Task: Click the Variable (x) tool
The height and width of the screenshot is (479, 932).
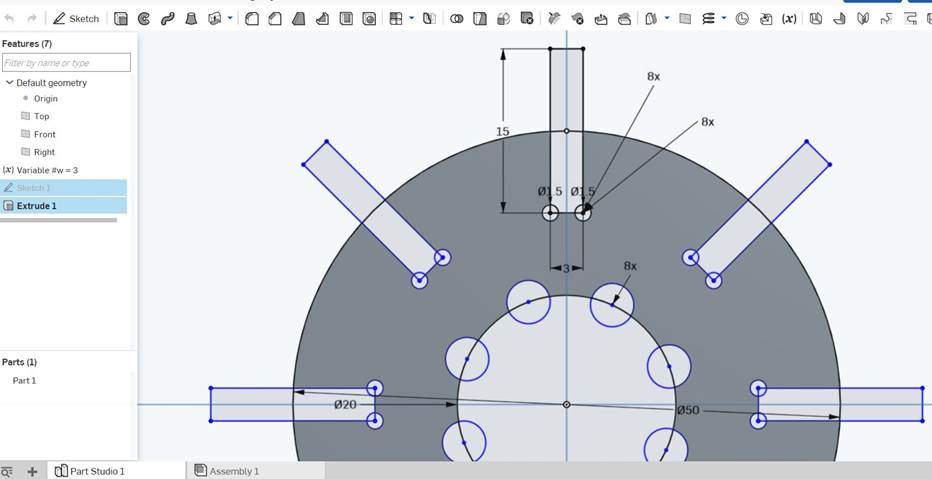Action: click(x=789, y=18)
